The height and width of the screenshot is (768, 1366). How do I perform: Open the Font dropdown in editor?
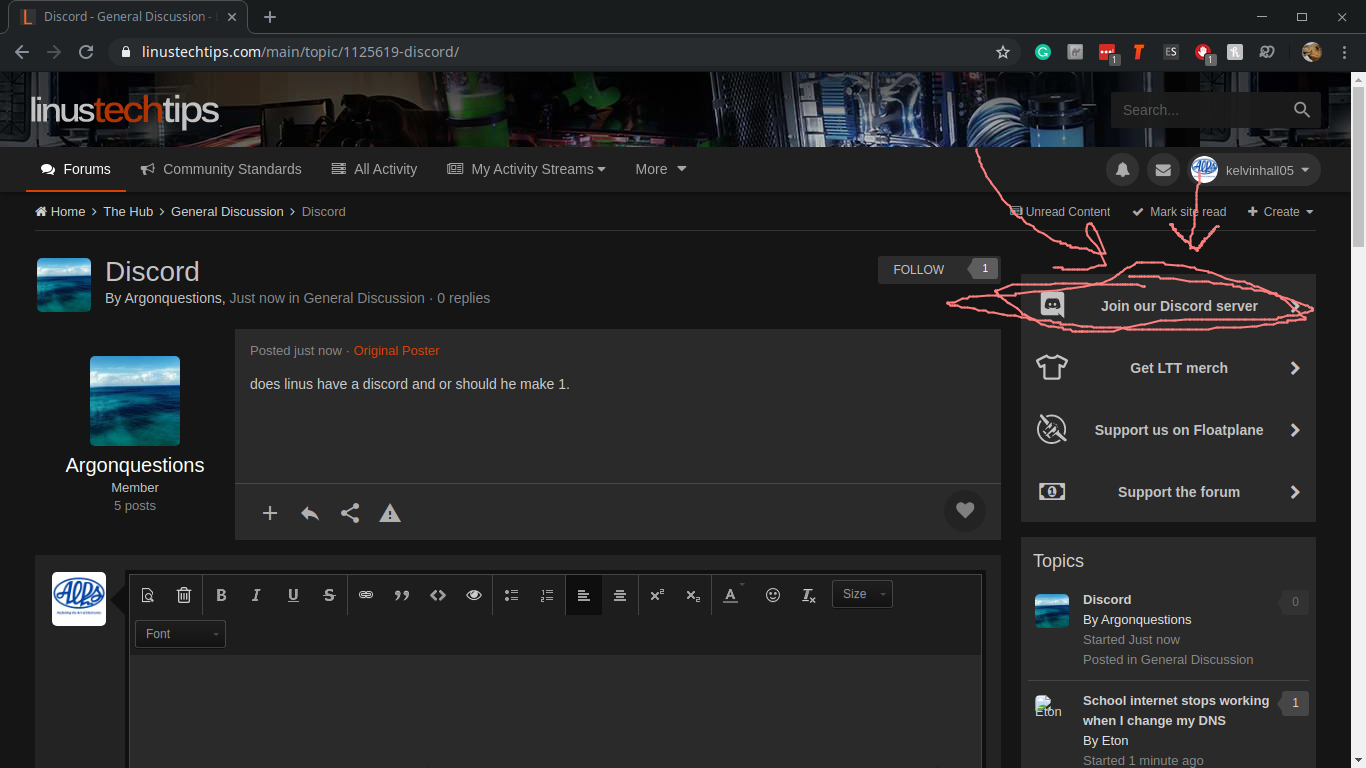180,634
